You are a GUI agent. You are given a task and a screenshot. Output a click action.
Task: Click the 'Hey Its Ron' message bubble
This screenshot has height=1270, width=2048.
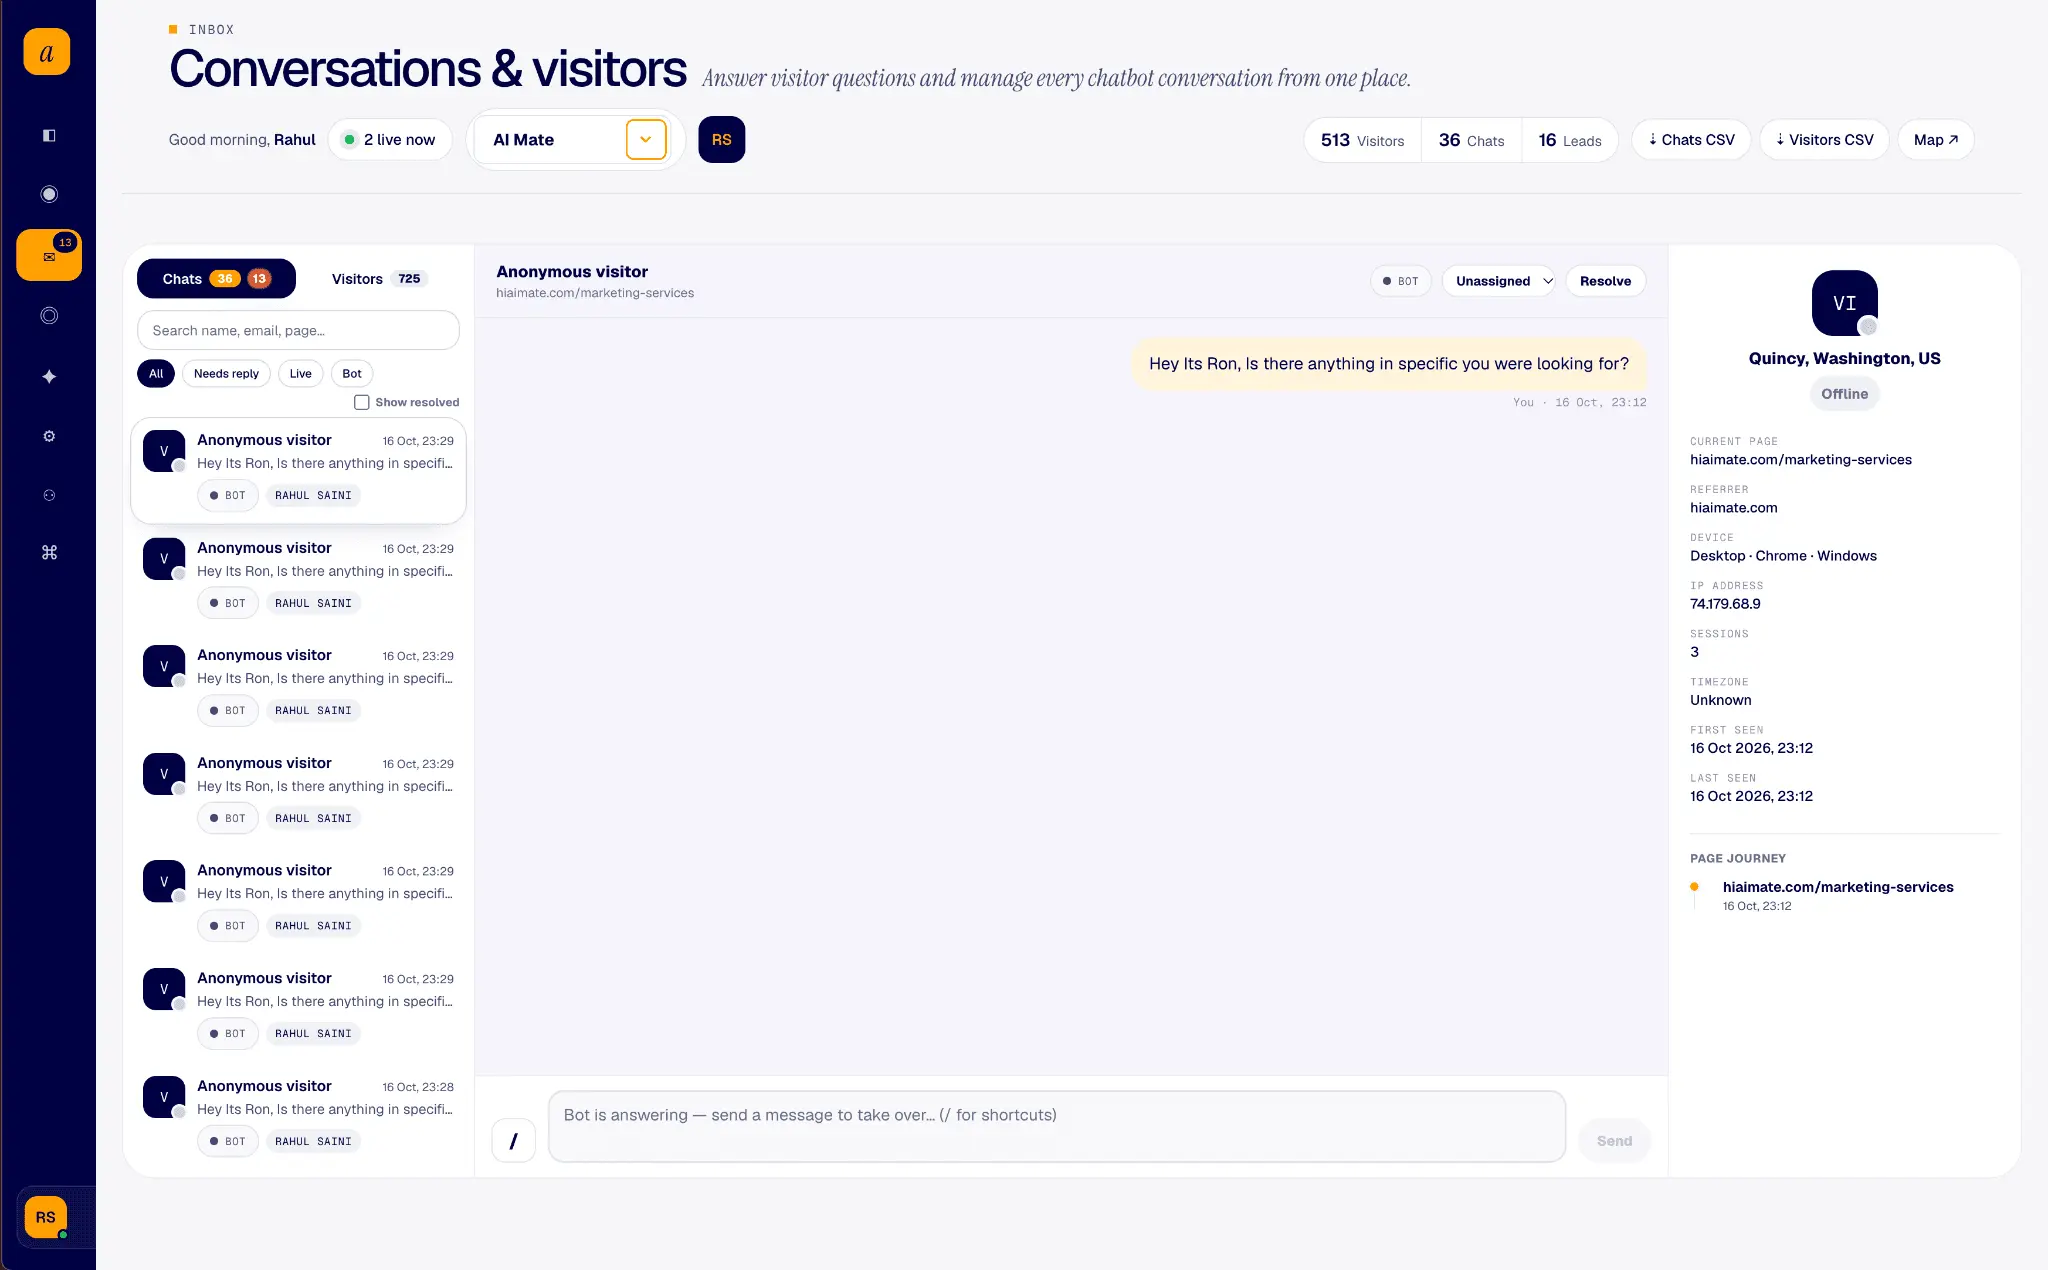[x=1388, y=364]
